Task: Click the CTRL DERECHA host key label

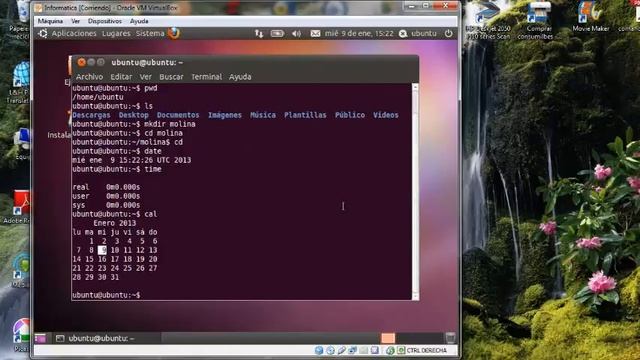Action: point(427,351)
